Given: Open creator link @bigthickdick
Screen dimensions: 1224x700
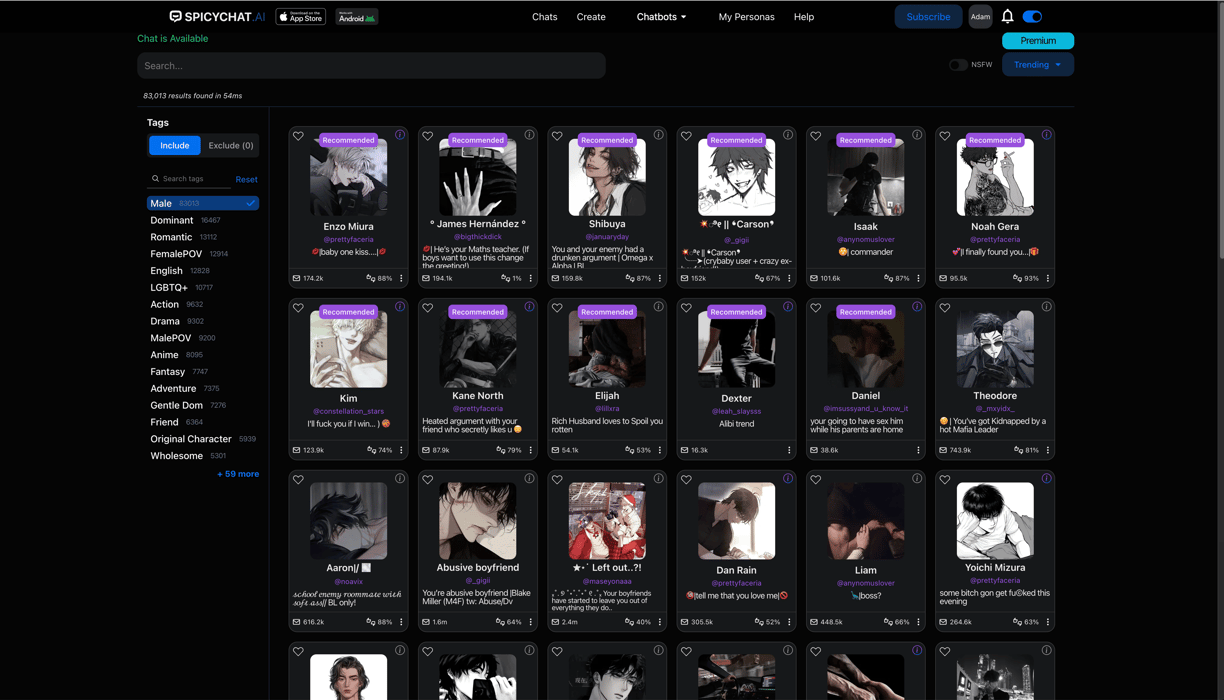Looking at the screenshot, I should click(x=478, y=237).
